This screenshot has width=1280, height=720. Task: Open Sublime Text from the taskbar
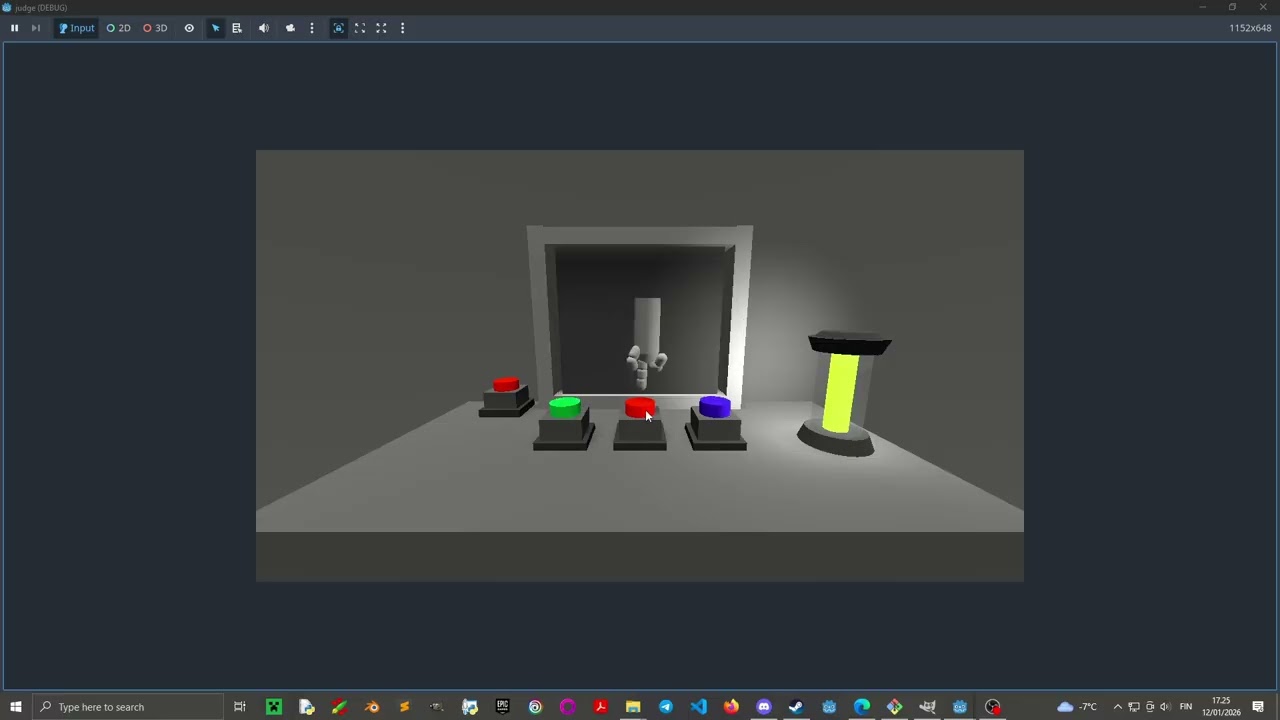click(x=404, y=707)
